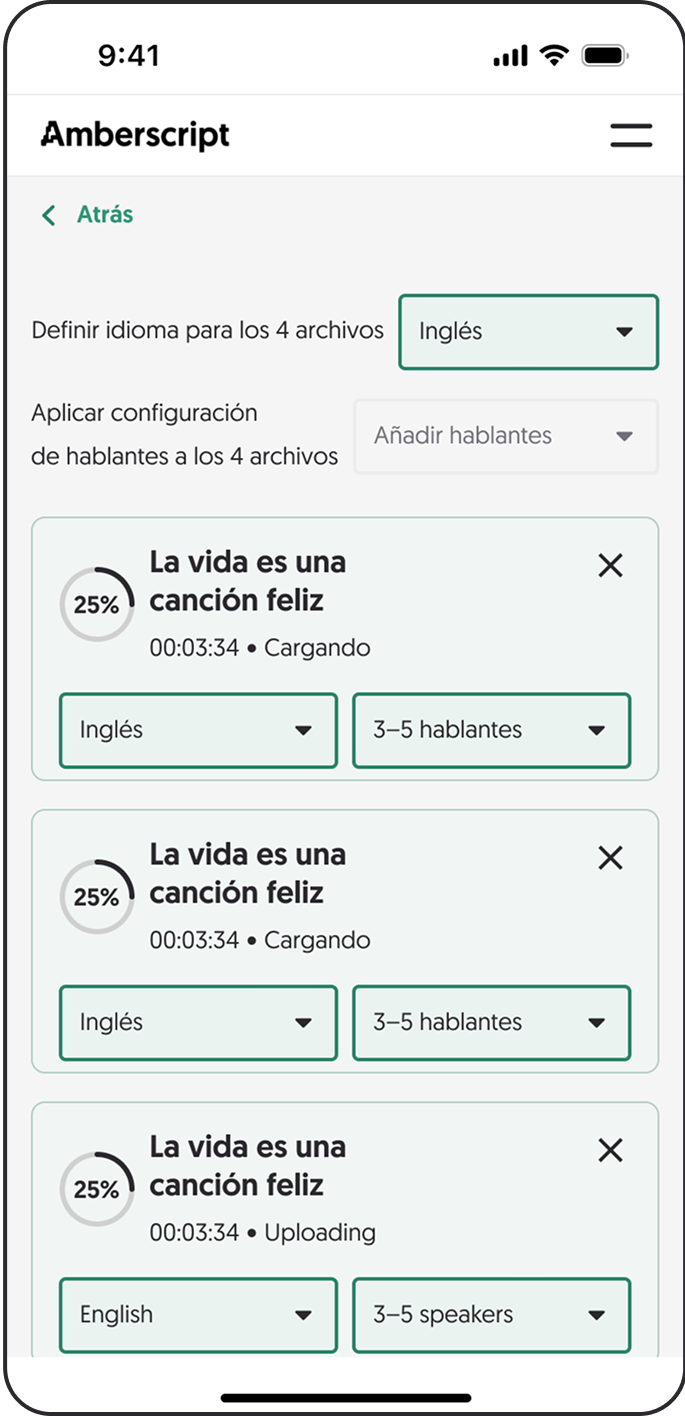Click the Amberscript logo
Screen dimensions: 685x1416
135,135
